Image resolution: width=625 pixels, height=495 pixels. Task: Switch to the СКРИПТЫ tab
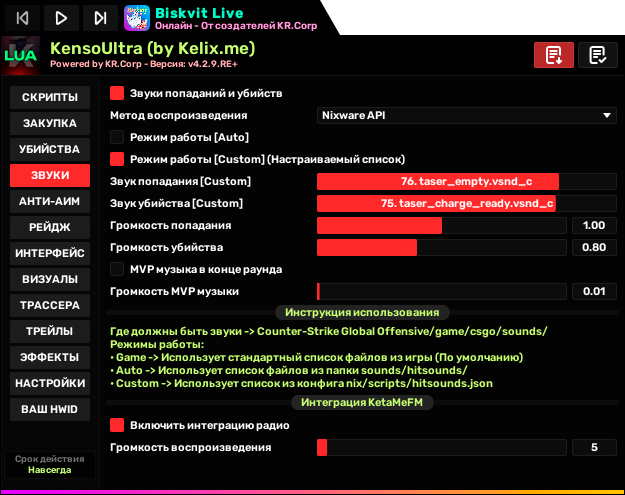tap(49, 97)
